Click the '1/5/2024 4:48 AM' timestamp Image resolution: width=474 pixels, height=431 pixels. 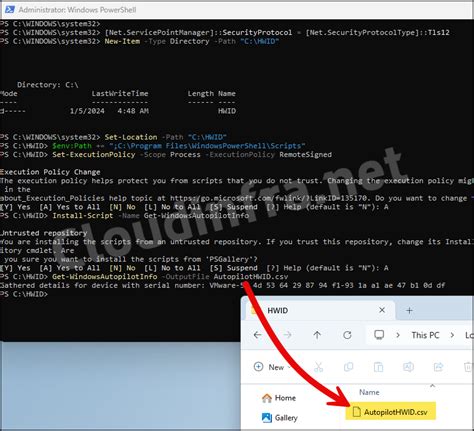tap(109, 111)
